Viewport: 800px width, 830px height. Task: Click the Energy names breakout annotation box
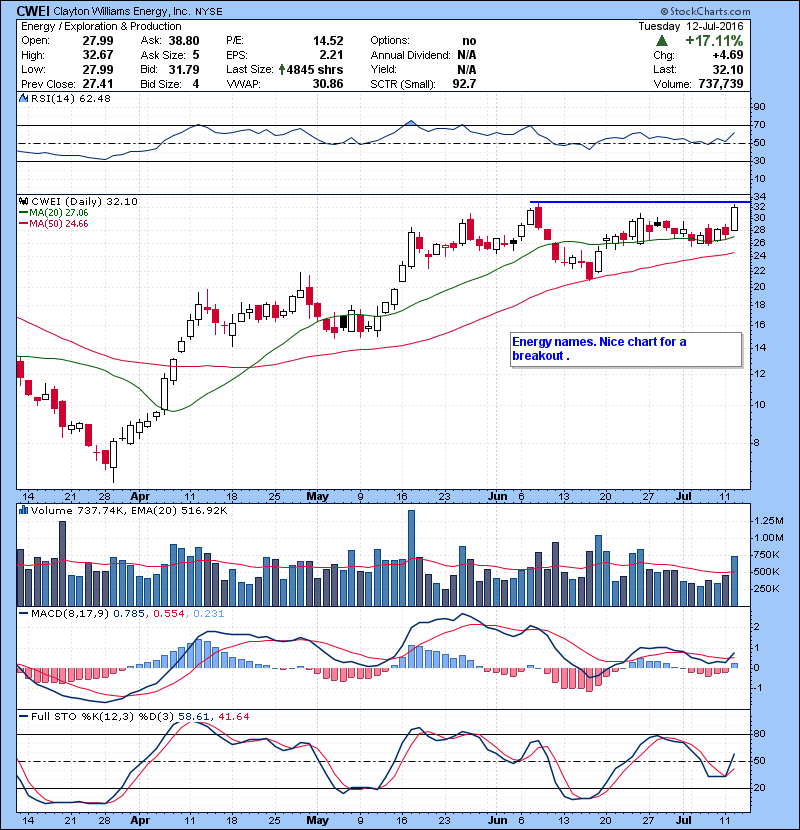626,349
